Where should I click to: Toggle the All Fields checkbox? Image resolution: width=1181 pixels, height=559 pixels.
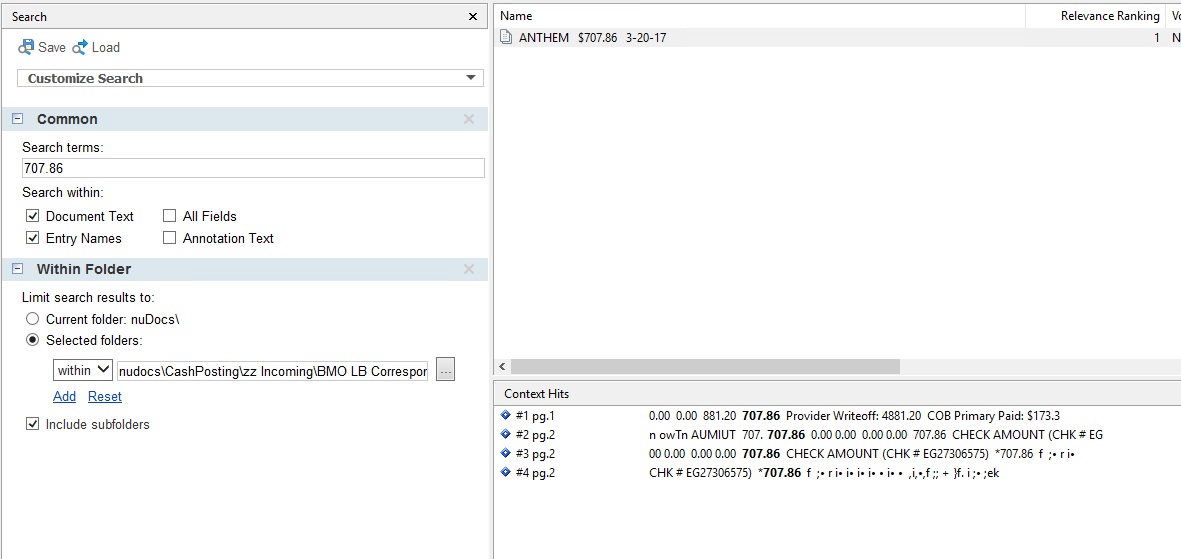169,216
